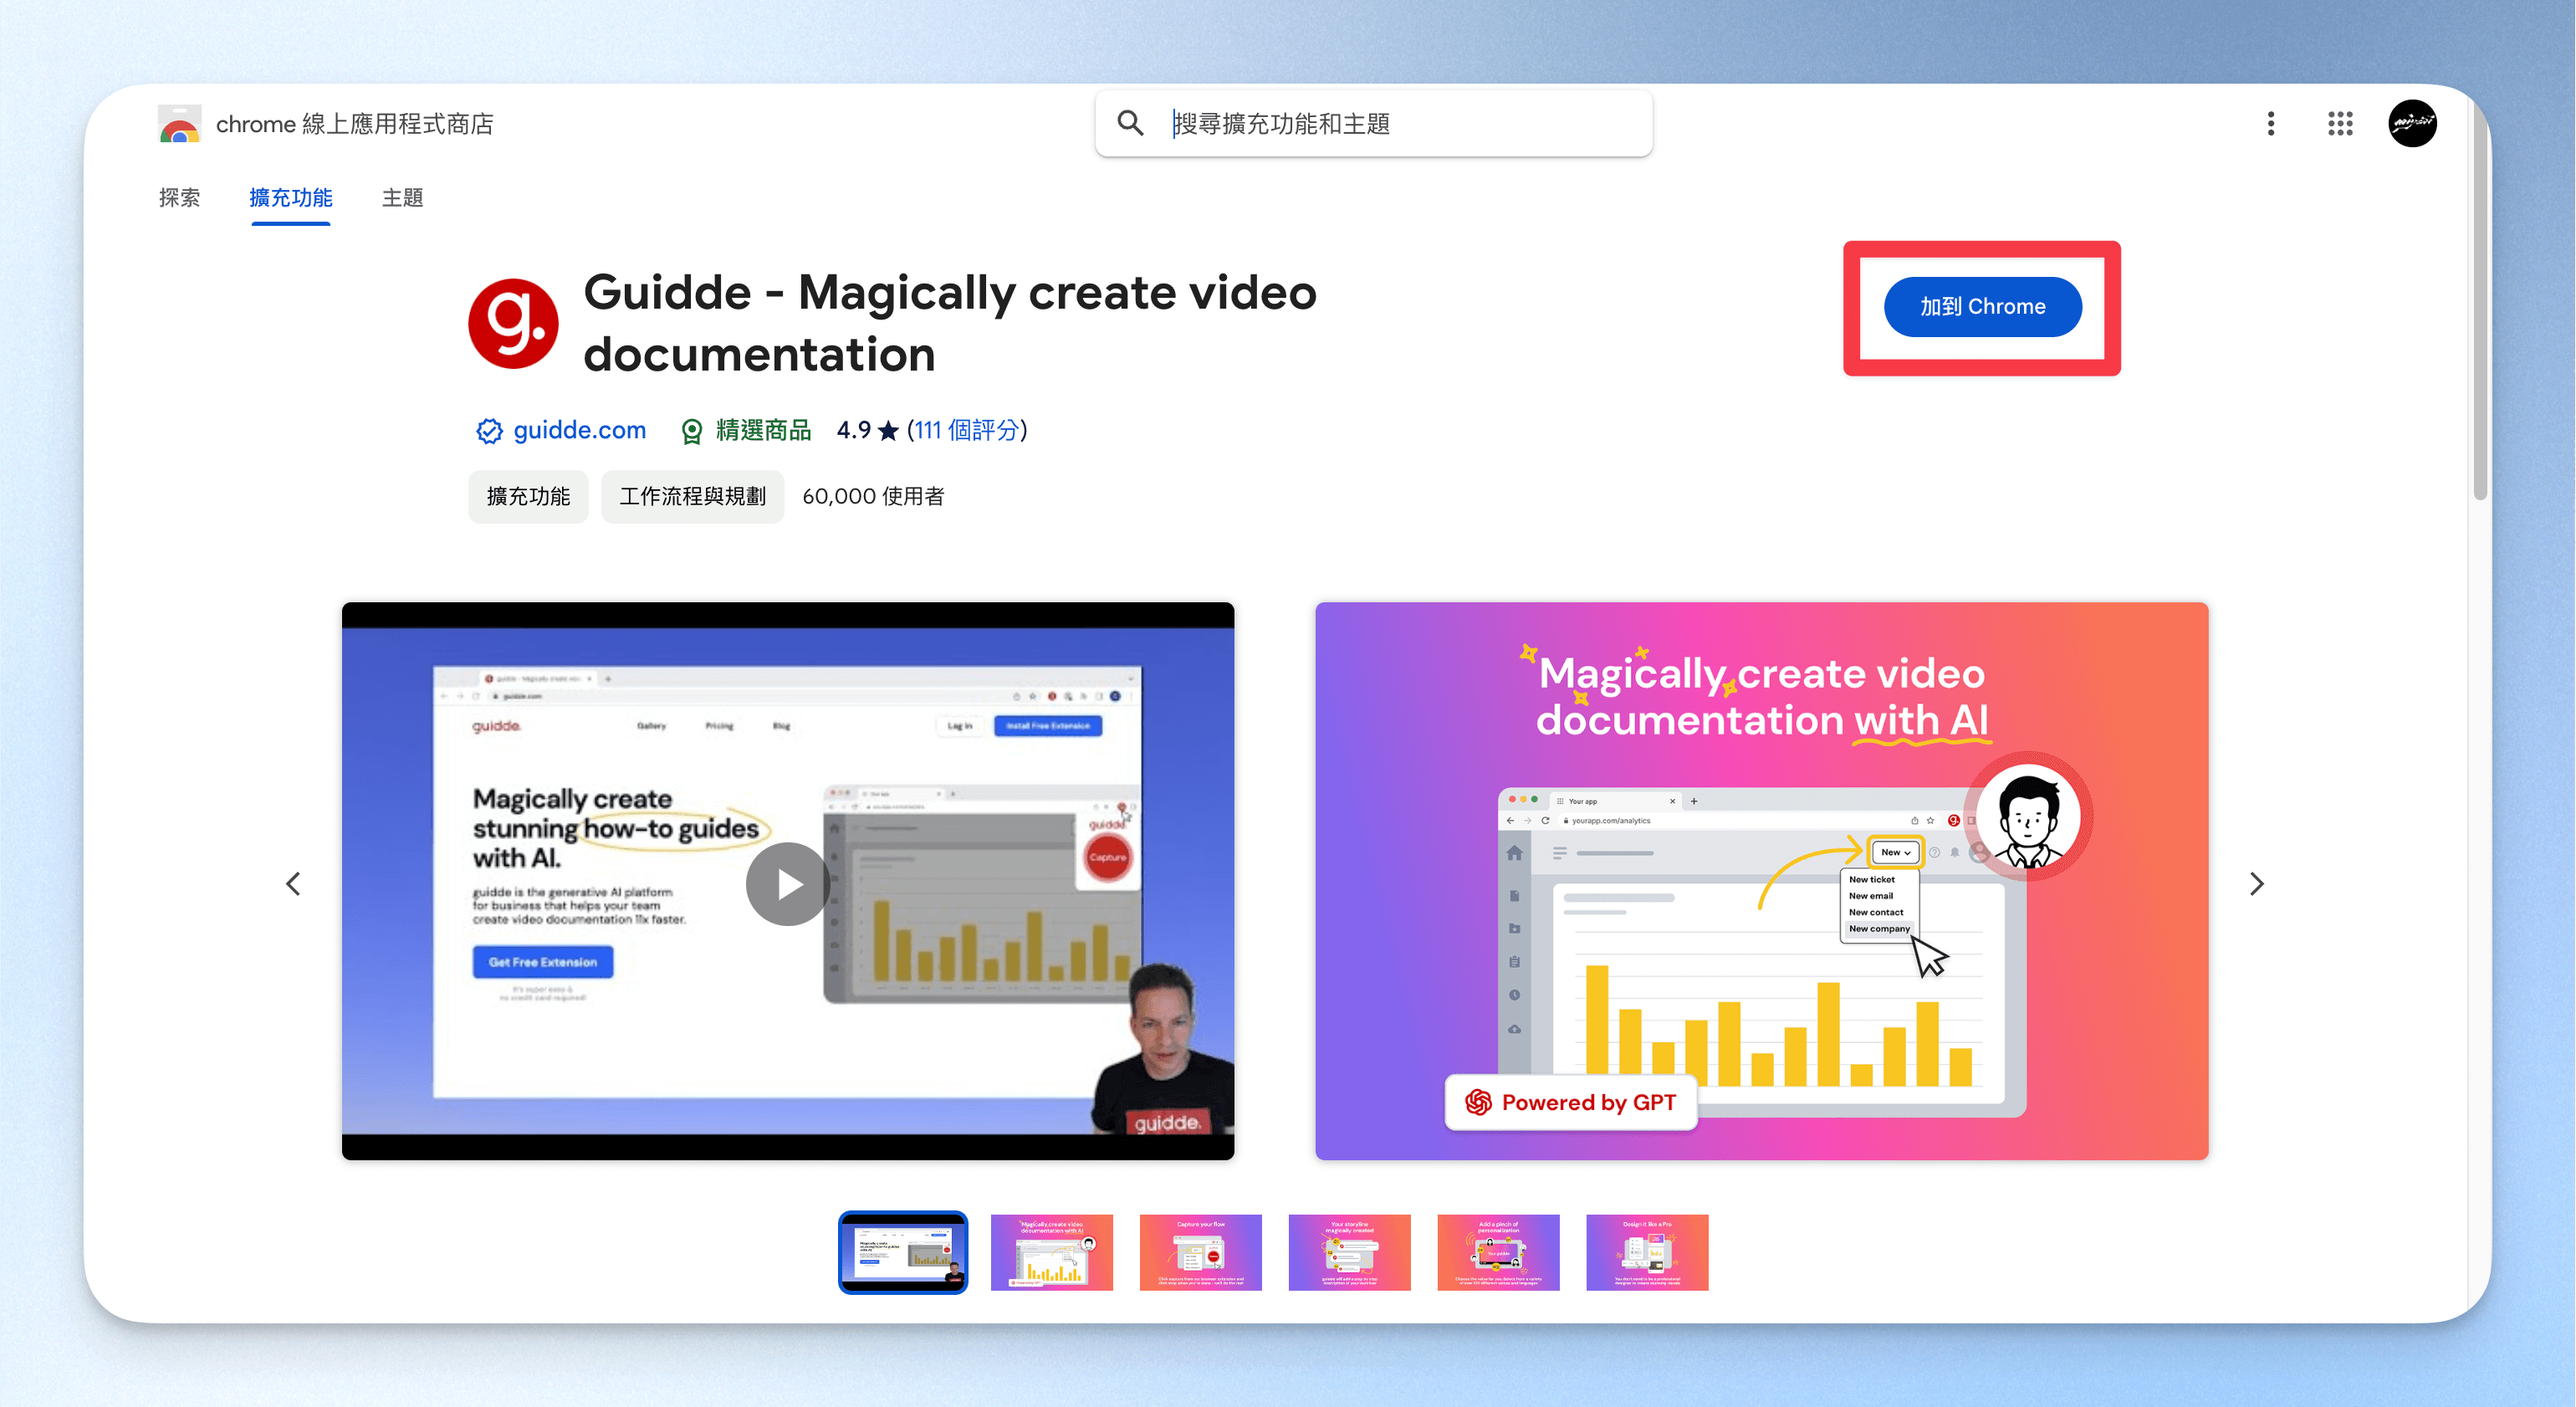The image size is (2576, 1407).
Task: Click the 工作流程與規劃 category chip
Action: [x=692, y=496]
